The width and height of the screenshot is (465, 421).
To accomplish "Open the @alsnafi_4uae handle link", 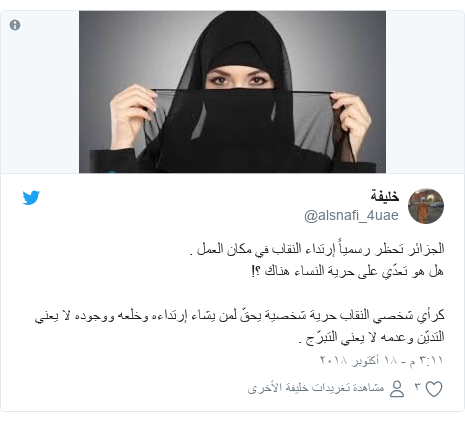I will tap(351, 216).
